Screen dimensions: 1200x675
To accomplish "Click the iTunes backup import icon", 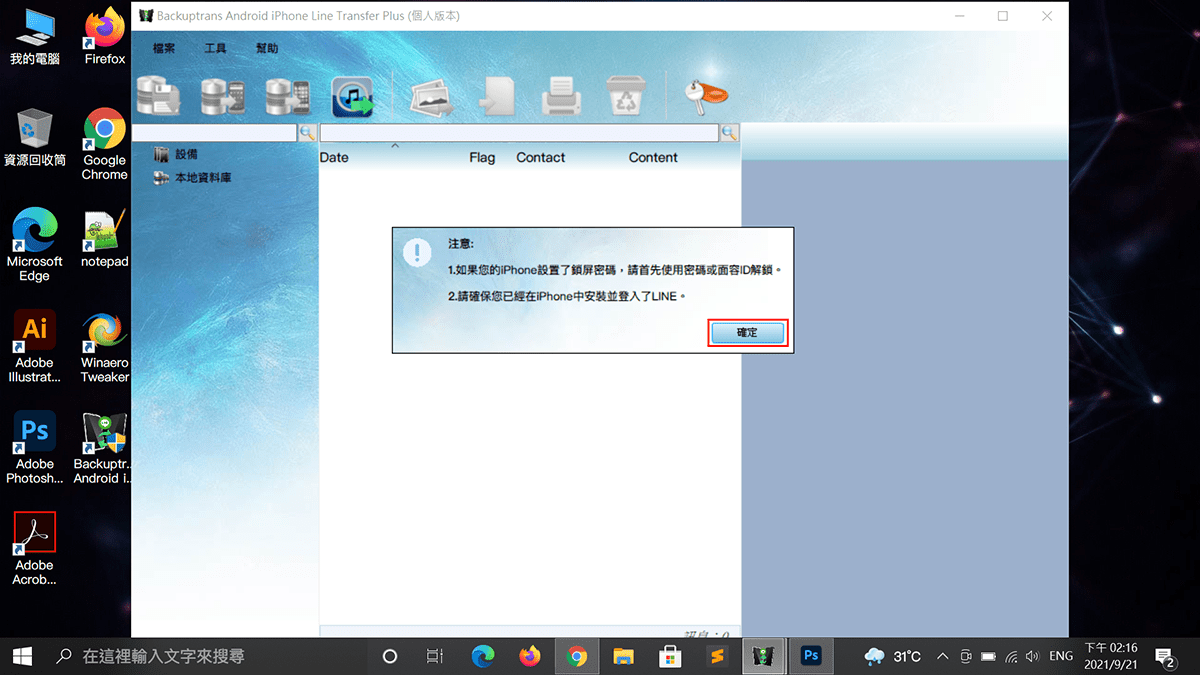I will tap(352, 97).
